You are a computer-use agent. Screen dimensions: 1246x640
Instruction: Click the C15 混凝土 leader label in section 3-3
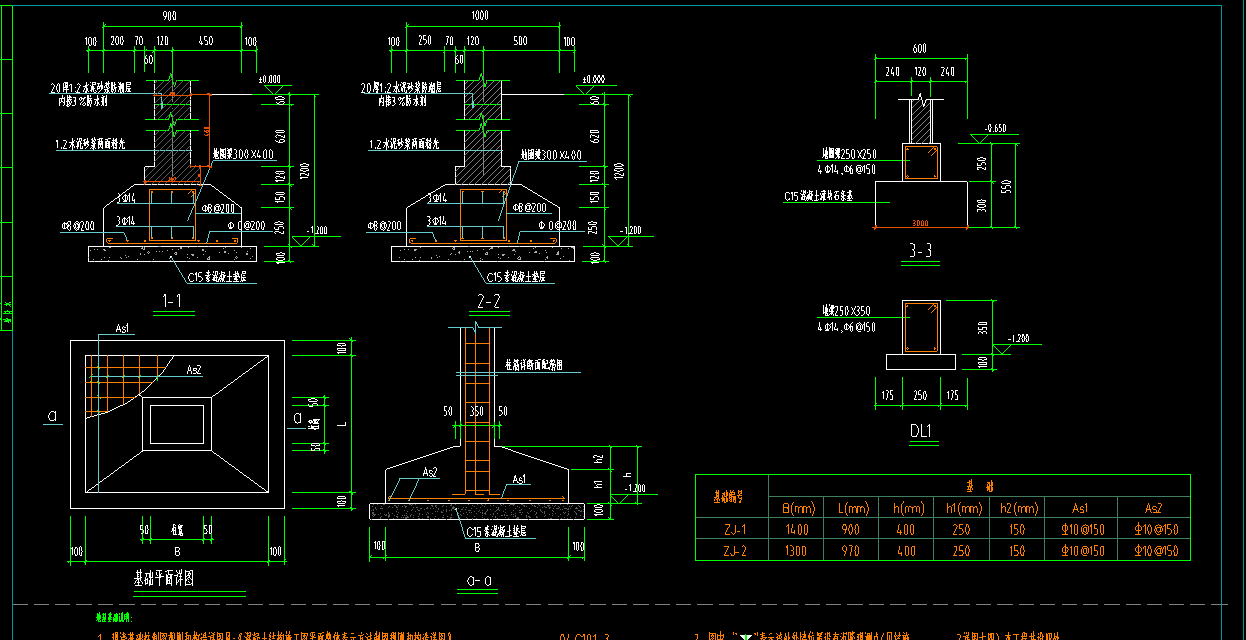click(821, 197)
